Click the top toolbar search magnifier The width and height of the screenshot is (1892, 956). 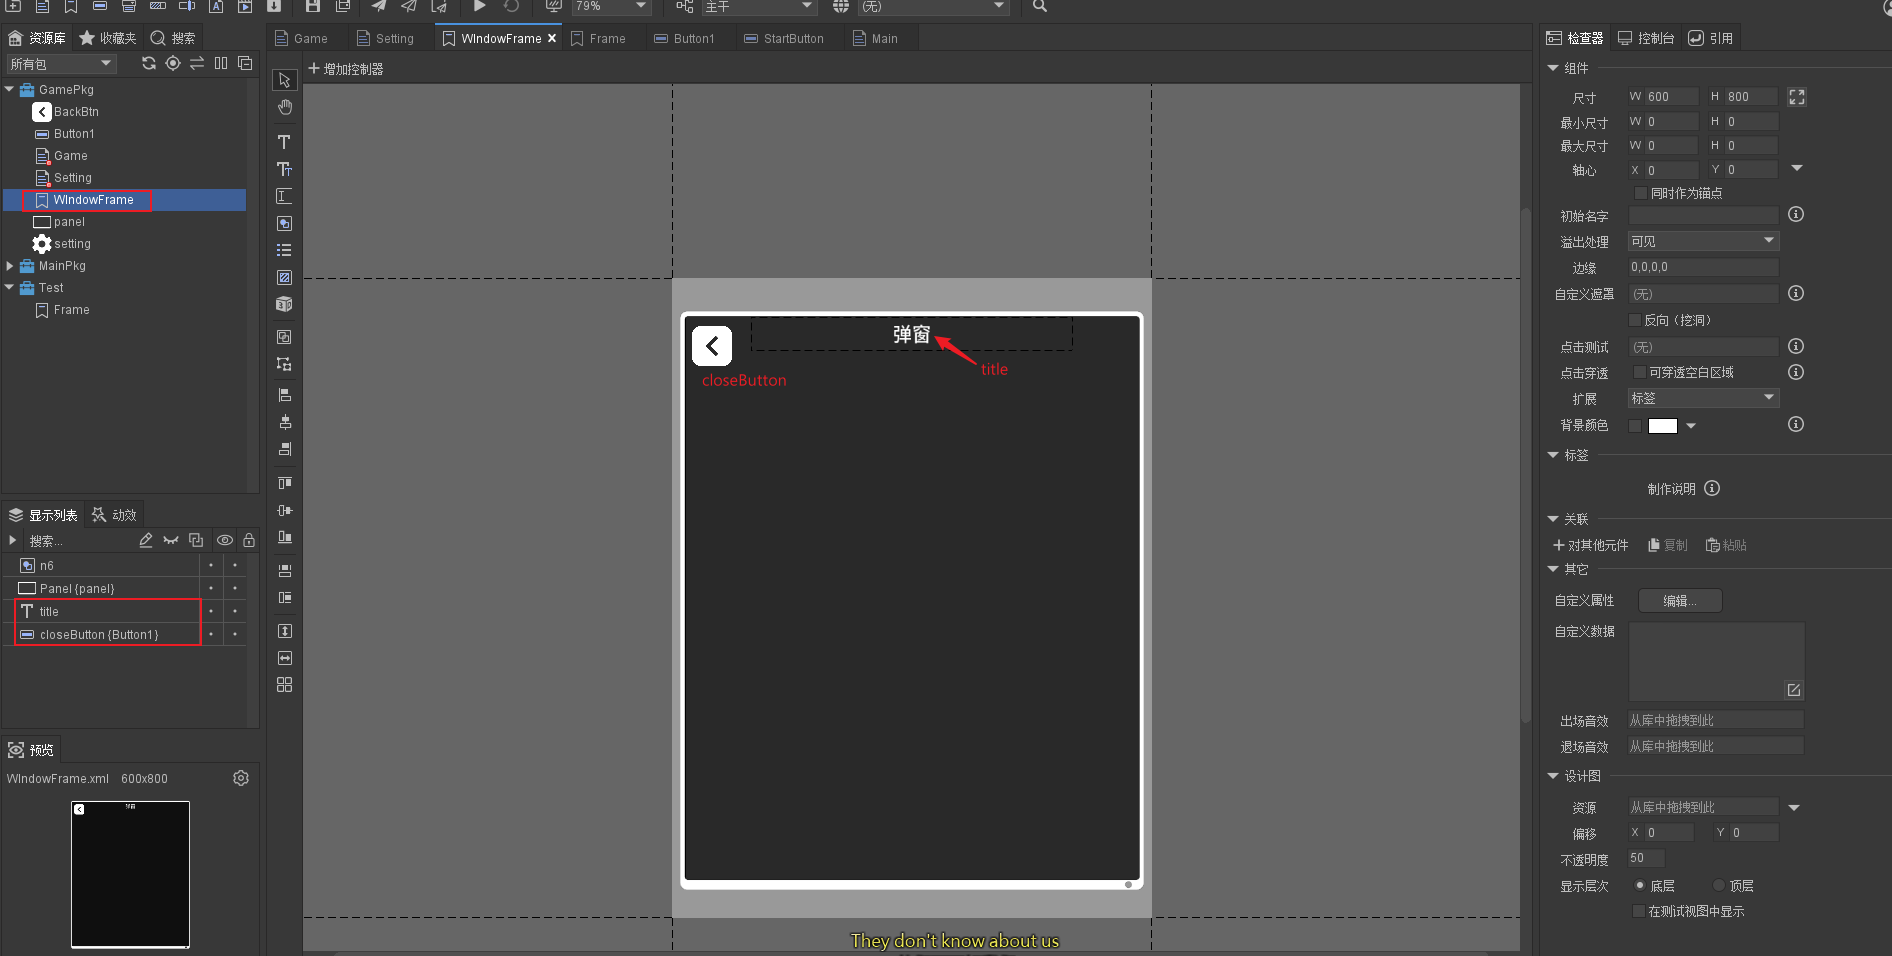coord(1040,6)
